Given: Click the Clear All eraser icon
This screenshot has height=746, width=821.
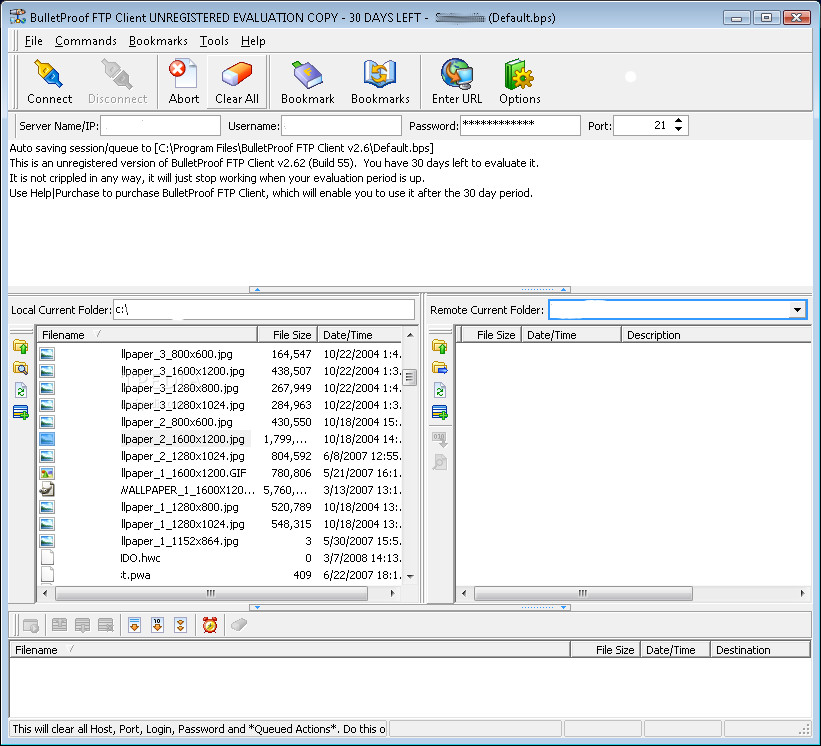Looking at the screenshot, I should [237, 73].
